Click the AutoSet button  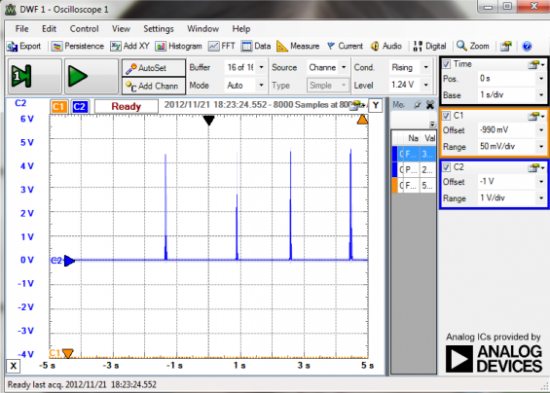click(154, 68)
